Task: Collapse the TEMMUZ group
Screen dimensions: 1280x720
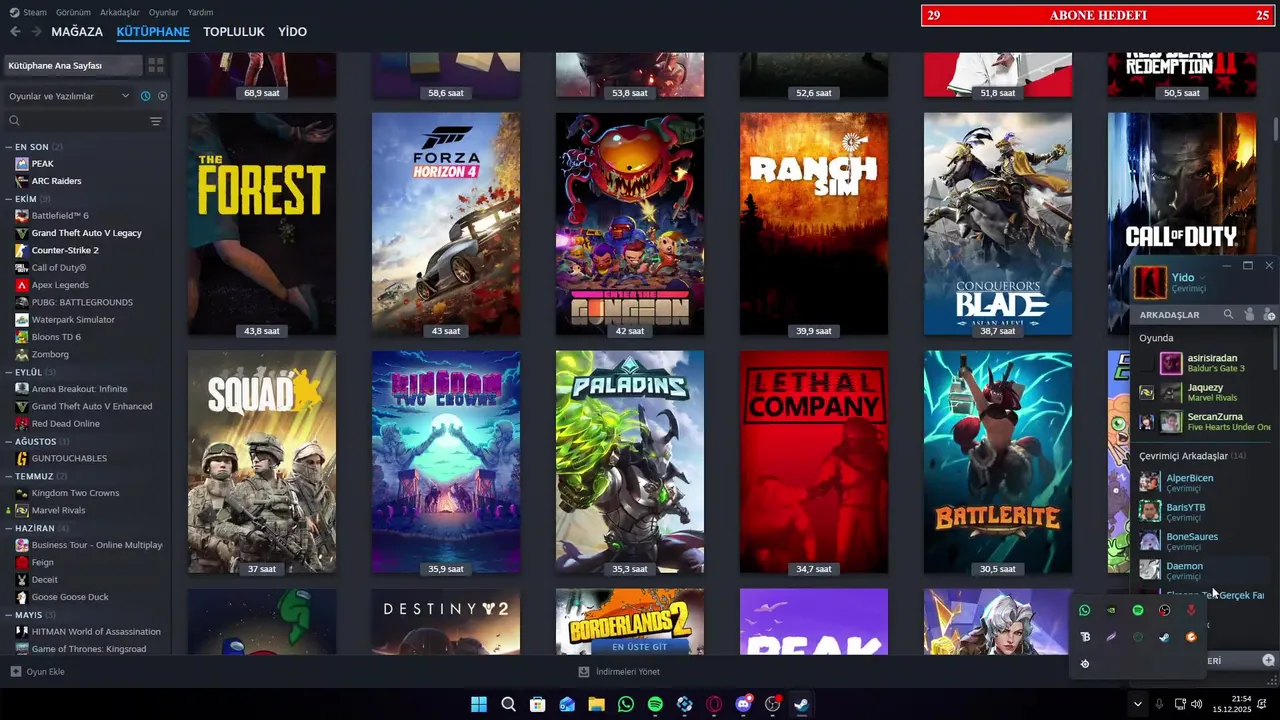Action: pyautogui.click(x=9, y=476)
